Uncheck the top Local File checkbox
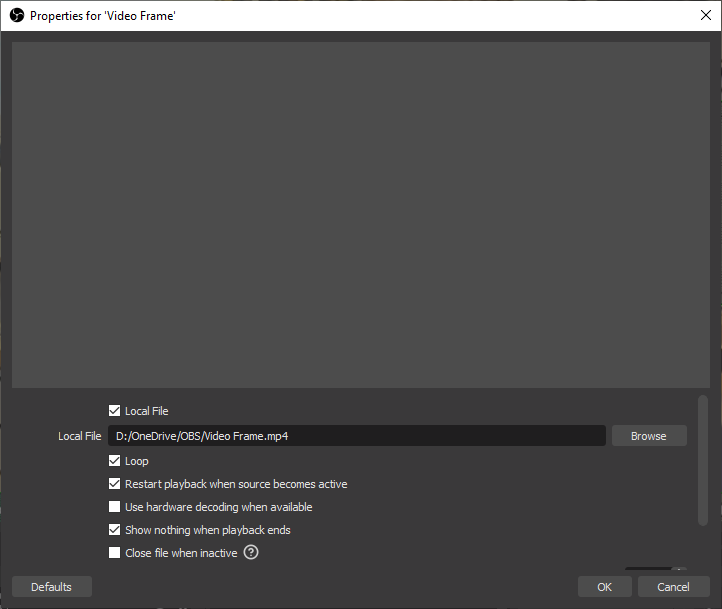Image resolution: width=722 pixels, height=609 pixels. (114, 411)
